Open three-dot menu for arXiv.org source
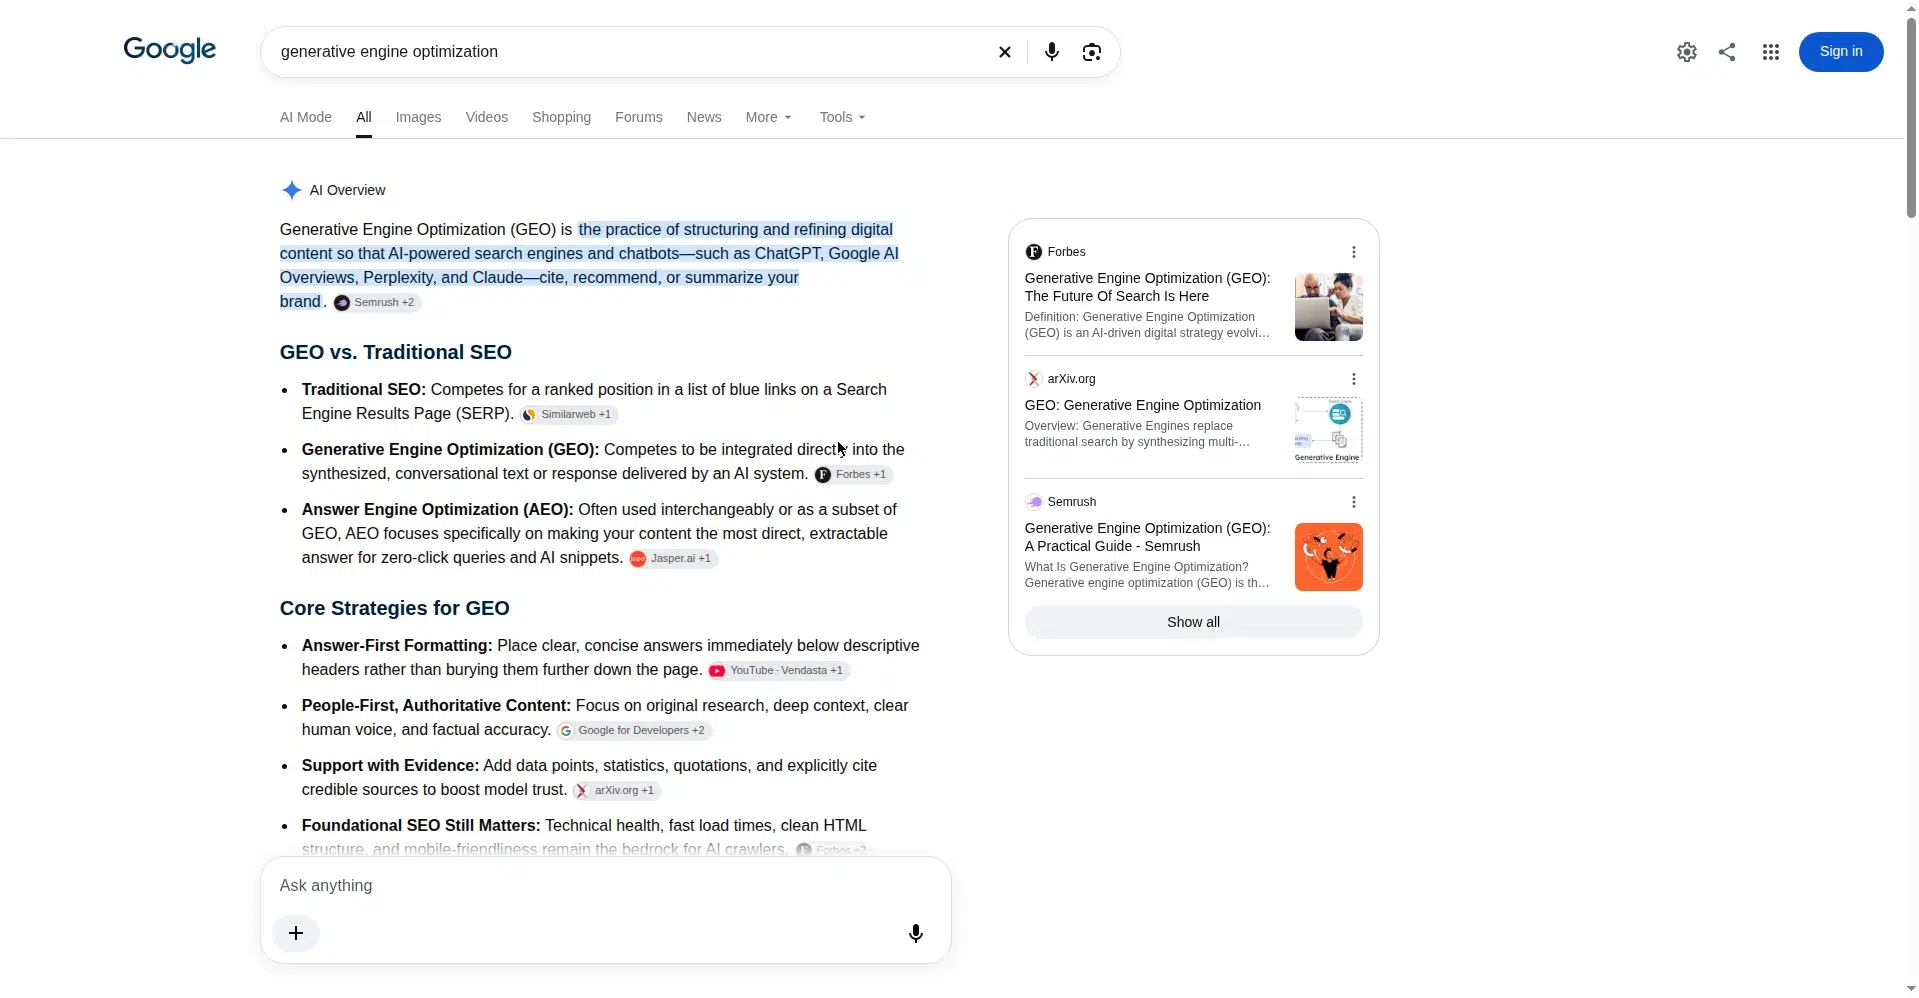Viewport: 1919px width, 998px height. (x=1353, y=379)
